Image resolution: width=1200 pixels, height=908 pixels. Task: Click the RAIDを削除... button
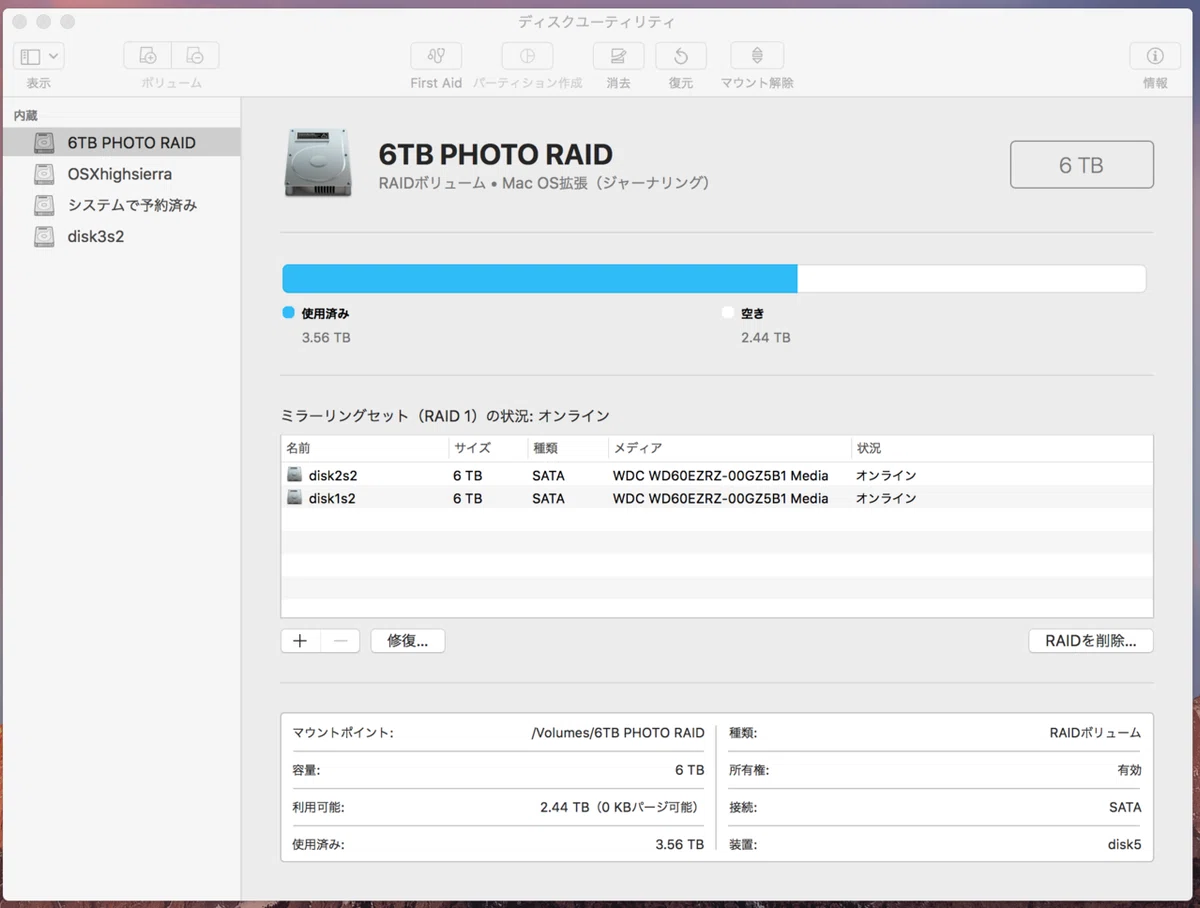pyautogui.click(x=1091, y=641)
